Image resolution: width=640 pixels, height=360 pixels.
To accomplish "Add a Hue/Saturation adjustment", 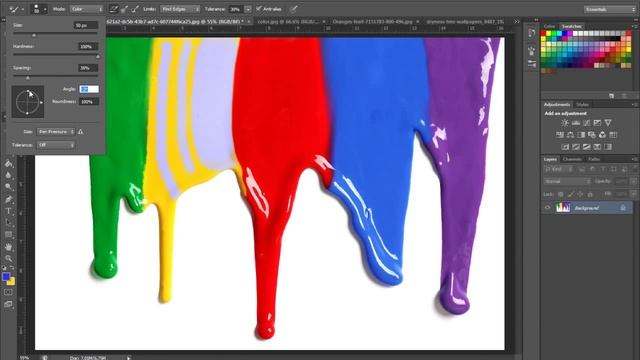I will [560, 135].
